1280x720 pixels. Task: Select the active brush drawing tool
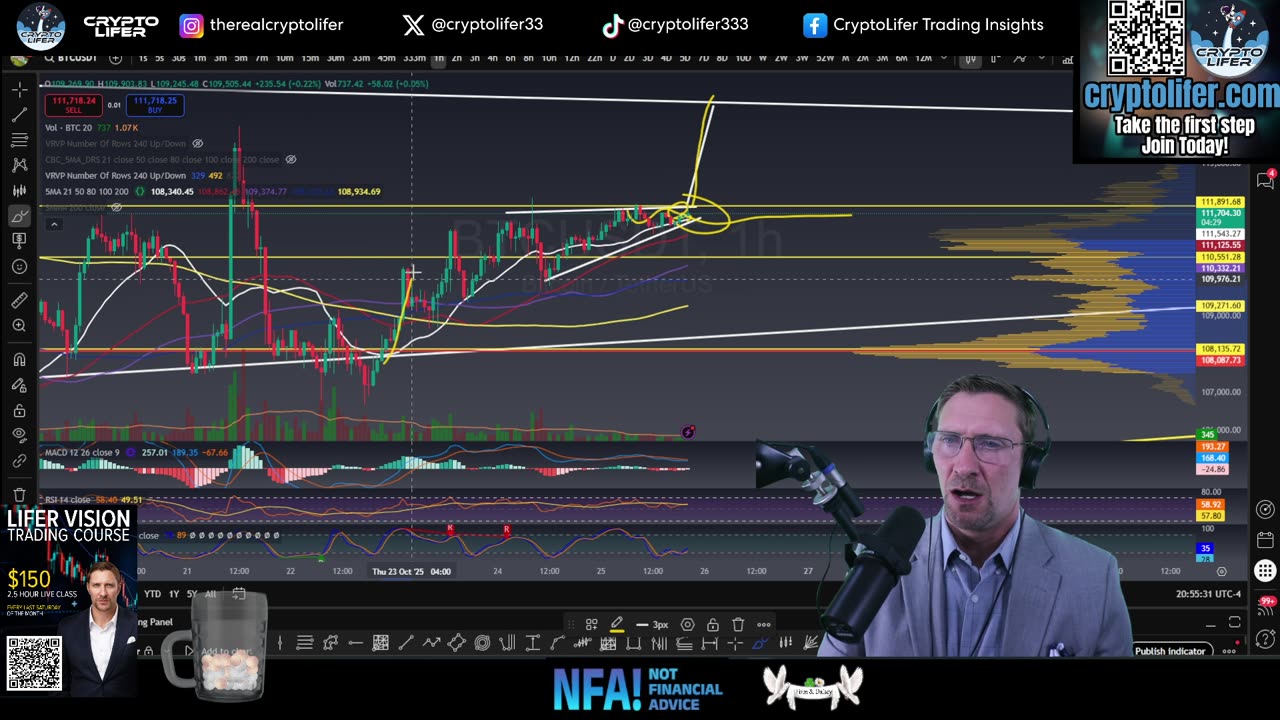[19, 216]
